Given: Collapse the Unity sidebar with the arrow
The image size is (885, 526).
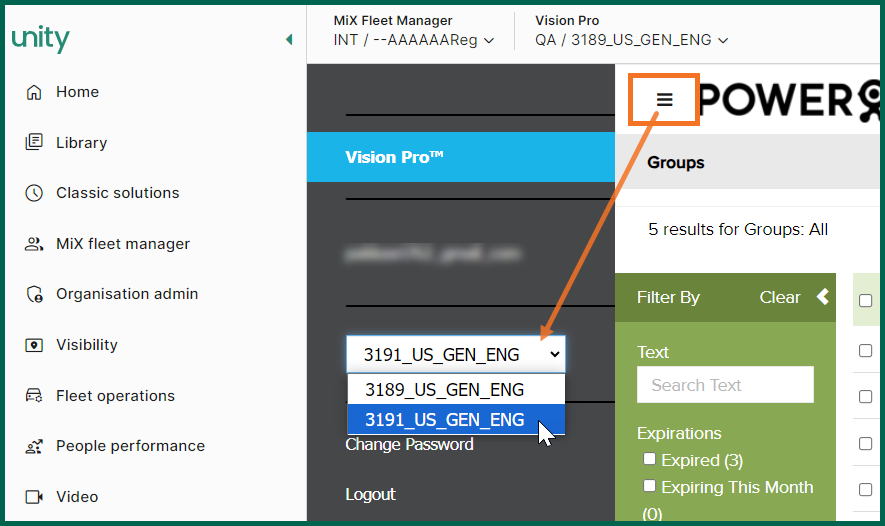Looking at the screenshot, I should (289, 40).
